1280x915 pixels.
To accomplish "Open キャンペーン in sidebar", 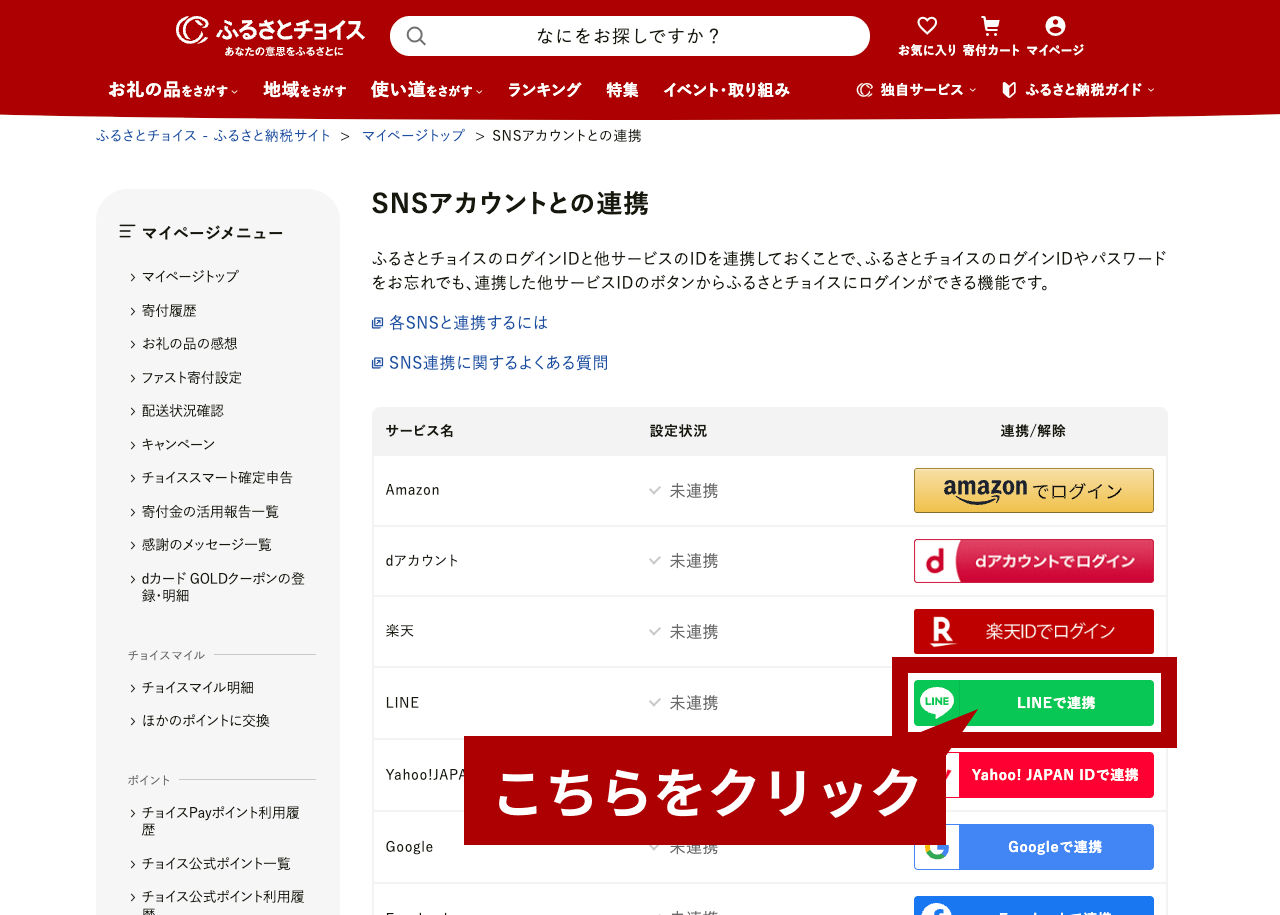I will tap(178, 444).
